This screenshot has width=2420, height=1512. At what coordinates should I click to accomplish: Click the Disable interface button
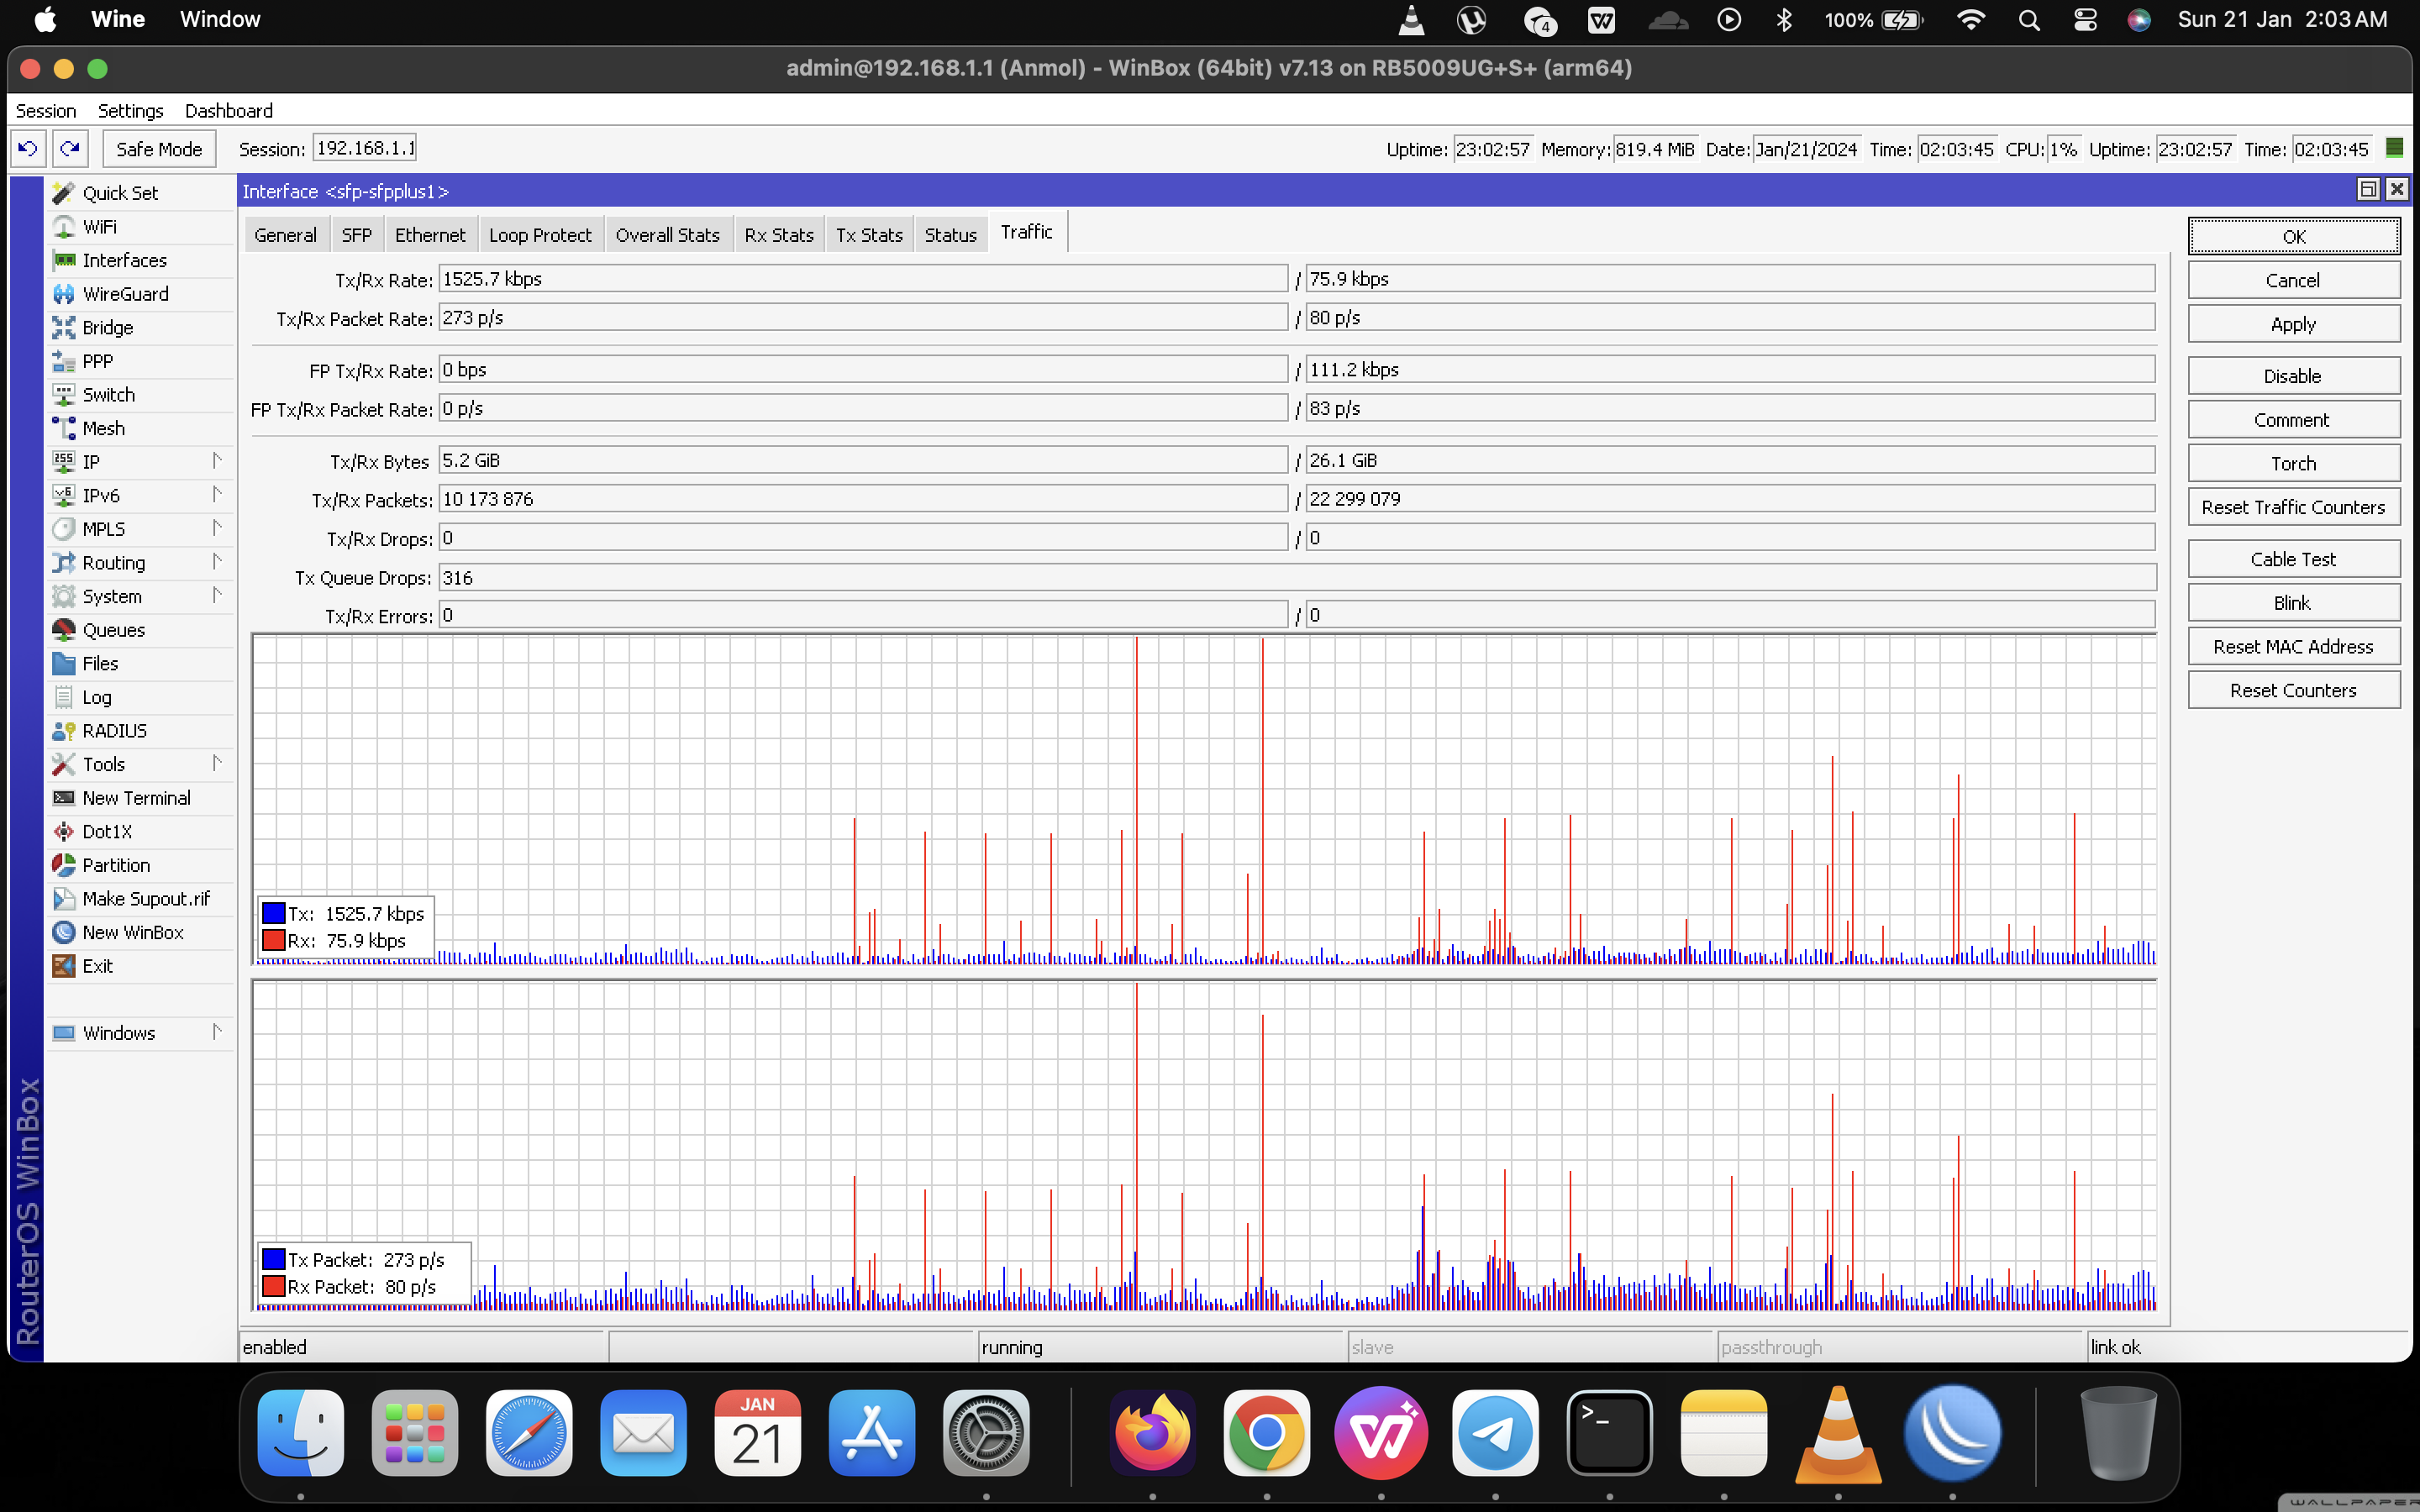[2292, 376]
